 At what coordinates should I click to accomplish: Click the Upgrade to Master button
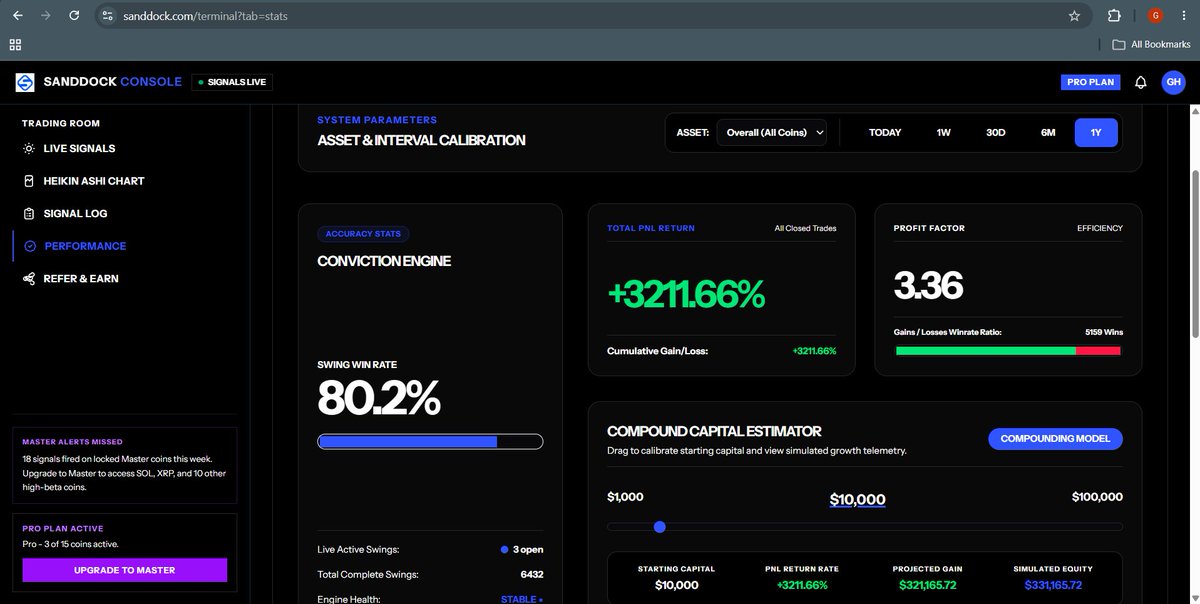coord(125,570)
